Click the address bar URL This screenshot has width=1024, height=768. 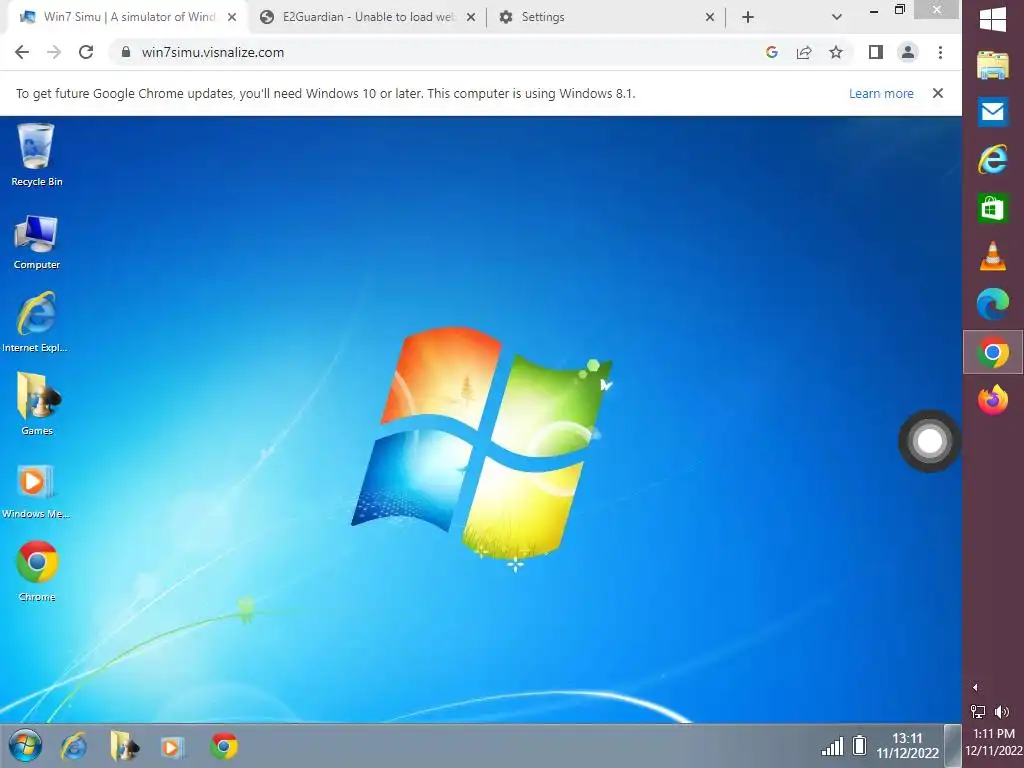(213, 52)
